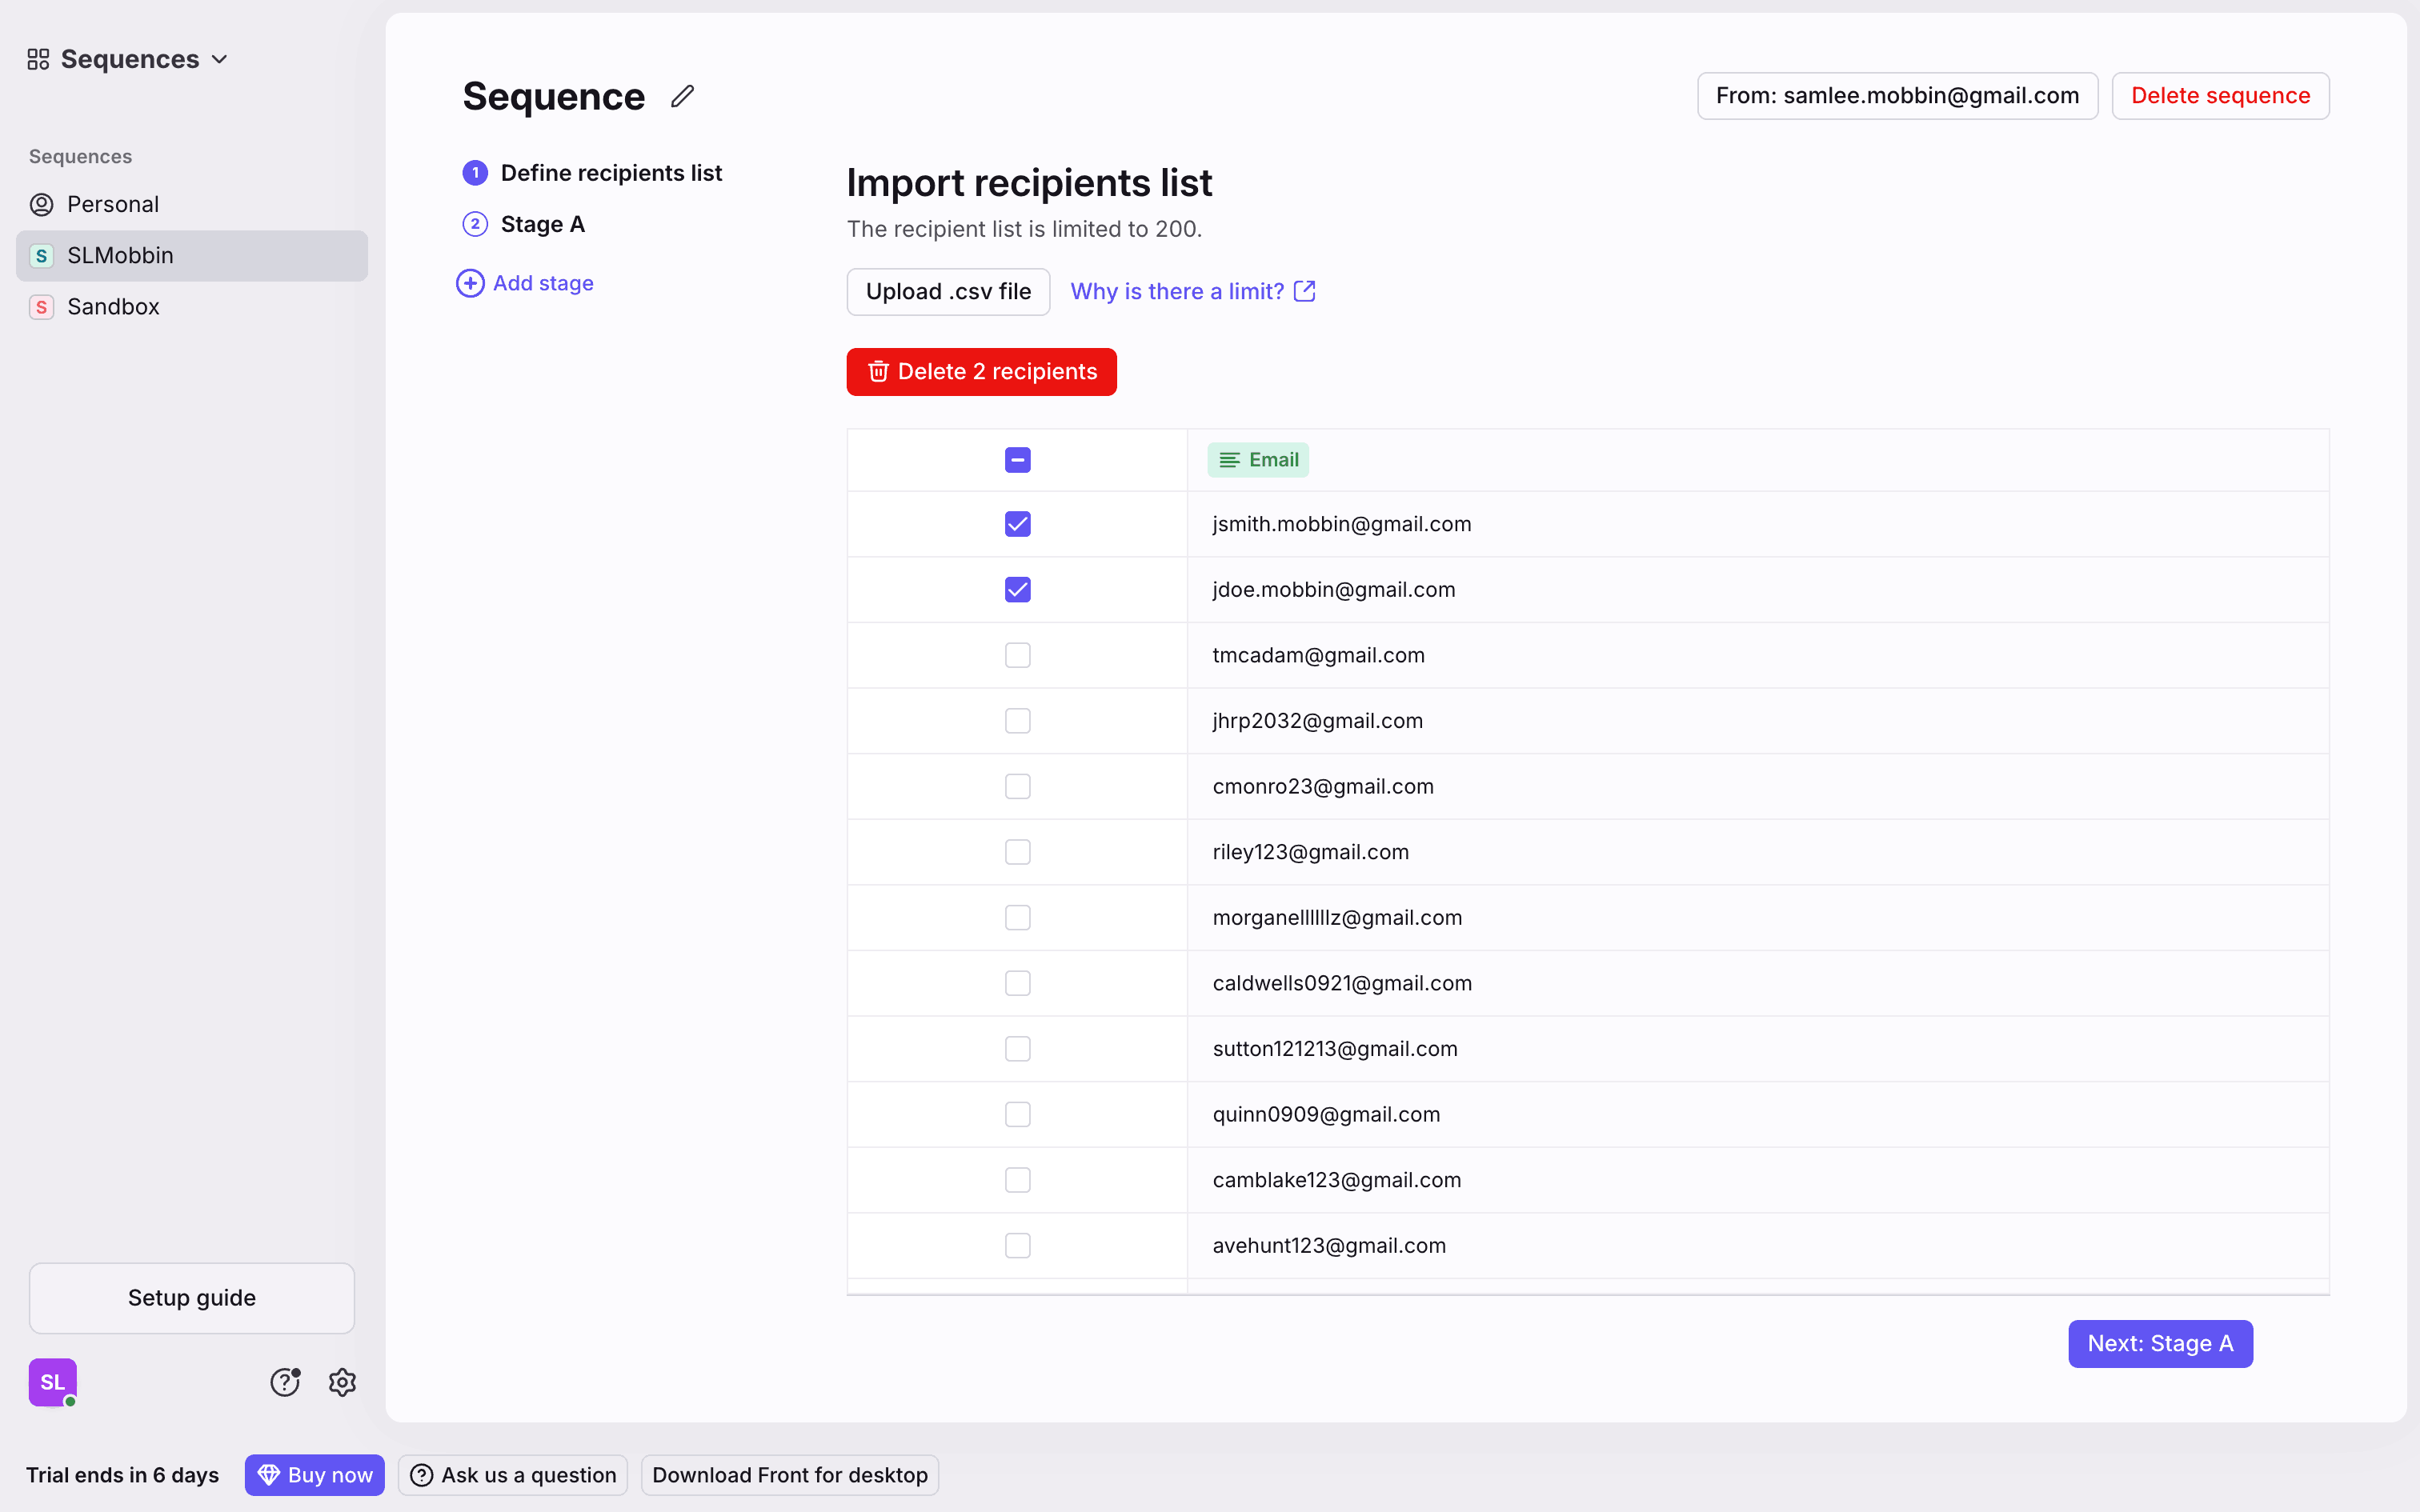Open the From: samlee.mobbin@gmail.com selector

[1897, 96]
